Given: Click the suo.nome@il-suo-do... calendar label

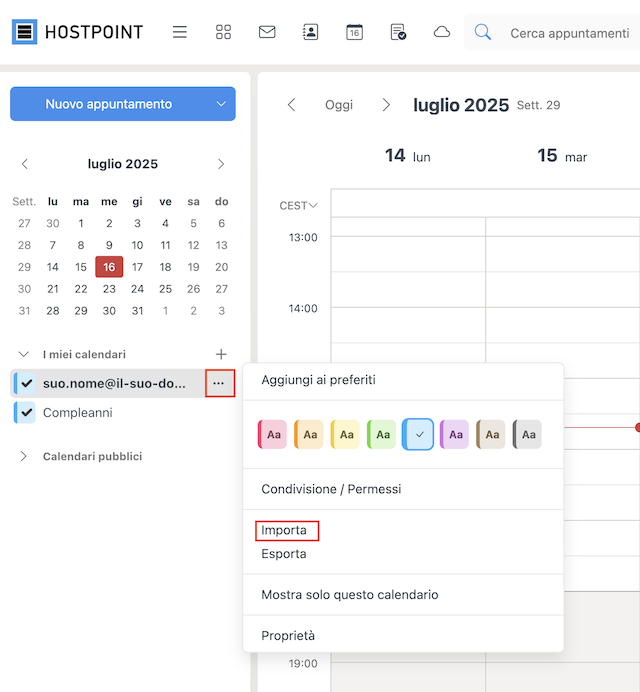Looking at the screenshot, I should (x=114, y=383).
